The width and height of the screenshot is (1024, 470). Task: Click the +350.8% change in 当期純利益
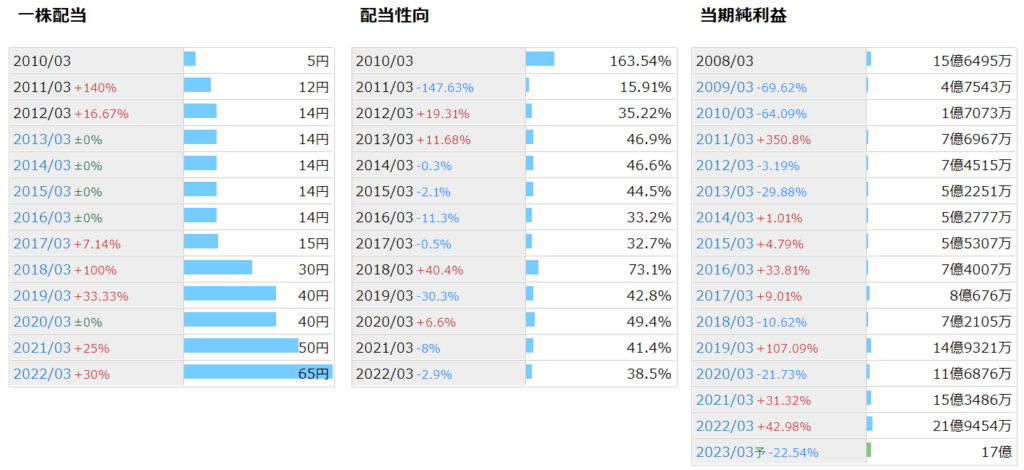pos(784,140)
